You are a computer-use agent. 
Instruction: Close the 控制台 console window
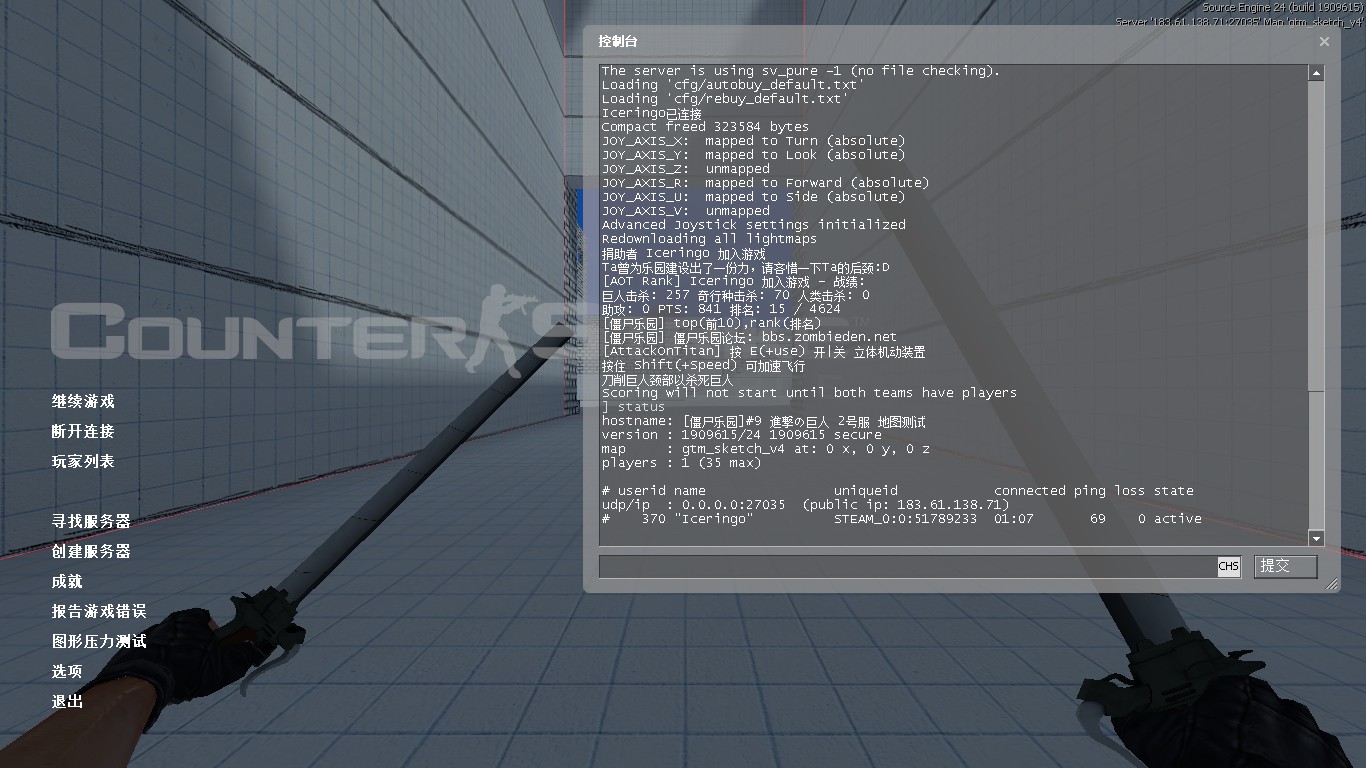(x=1324, y=41)
